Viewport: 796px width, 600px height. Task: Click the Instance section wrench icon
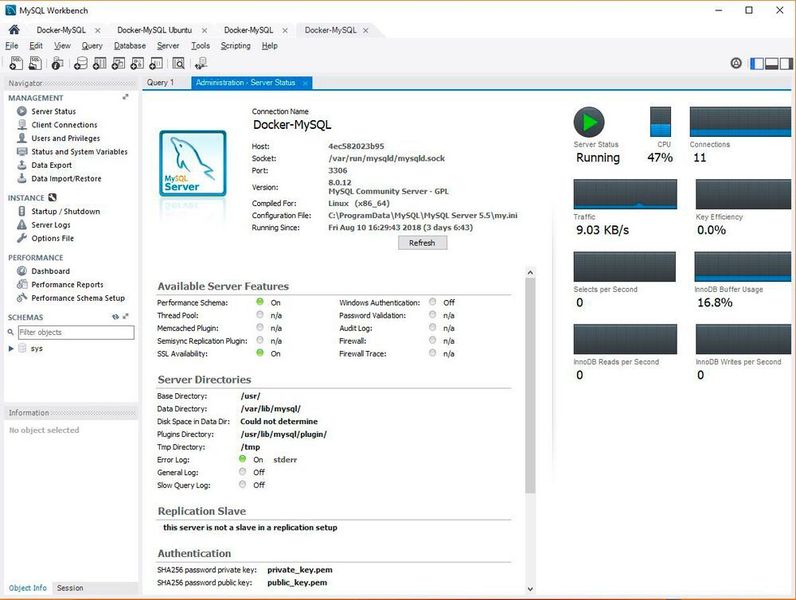coord(52,197)
